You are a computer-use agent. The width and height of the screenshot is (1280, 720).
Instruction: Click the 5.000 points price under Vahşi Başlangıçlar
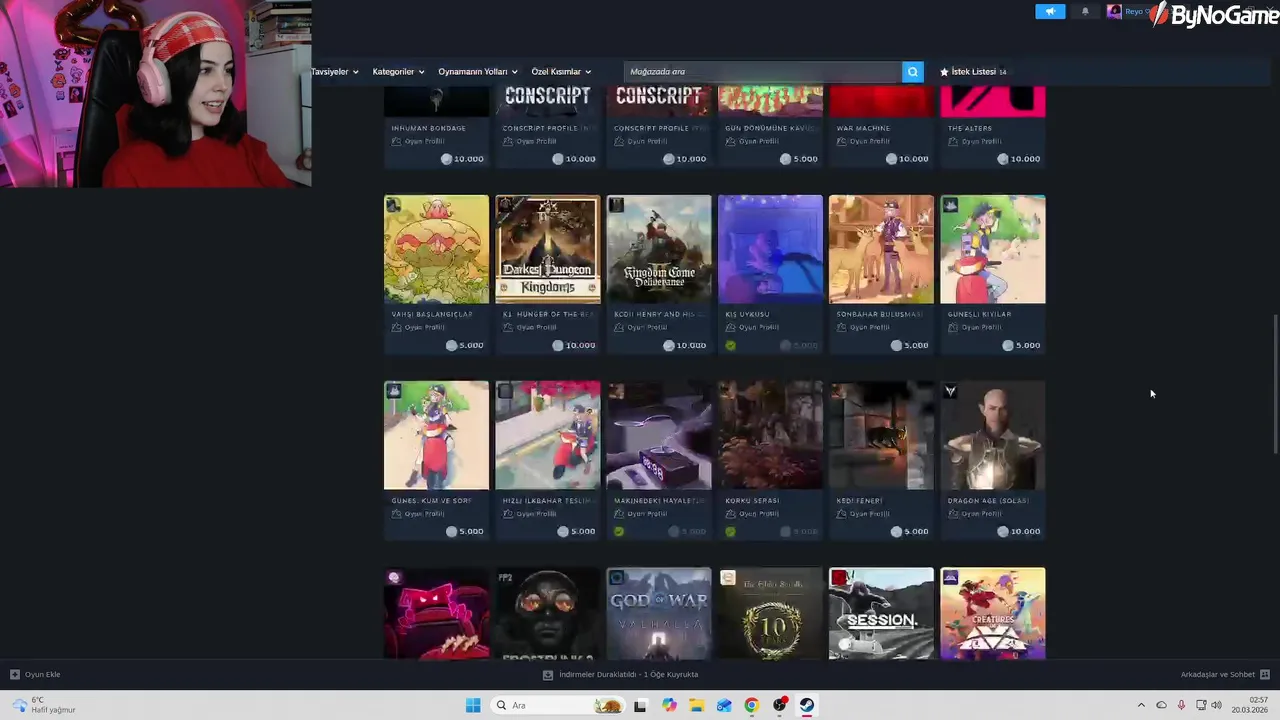click(464, 345)
